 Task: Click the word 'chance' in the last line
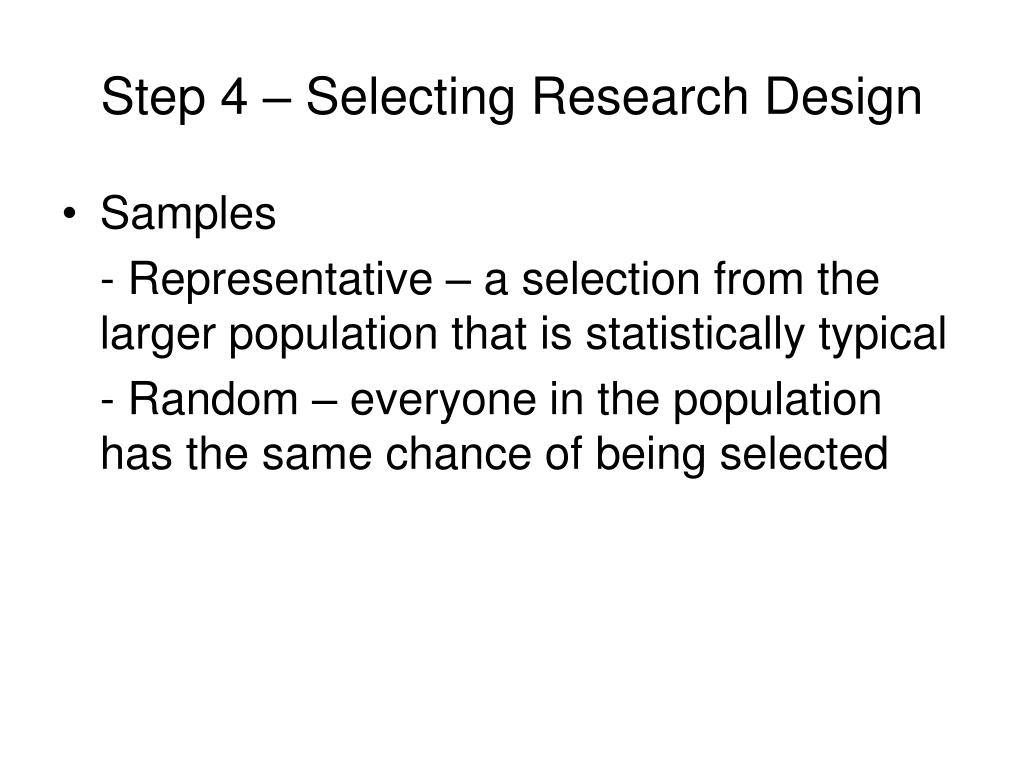[x=458, y=454]
